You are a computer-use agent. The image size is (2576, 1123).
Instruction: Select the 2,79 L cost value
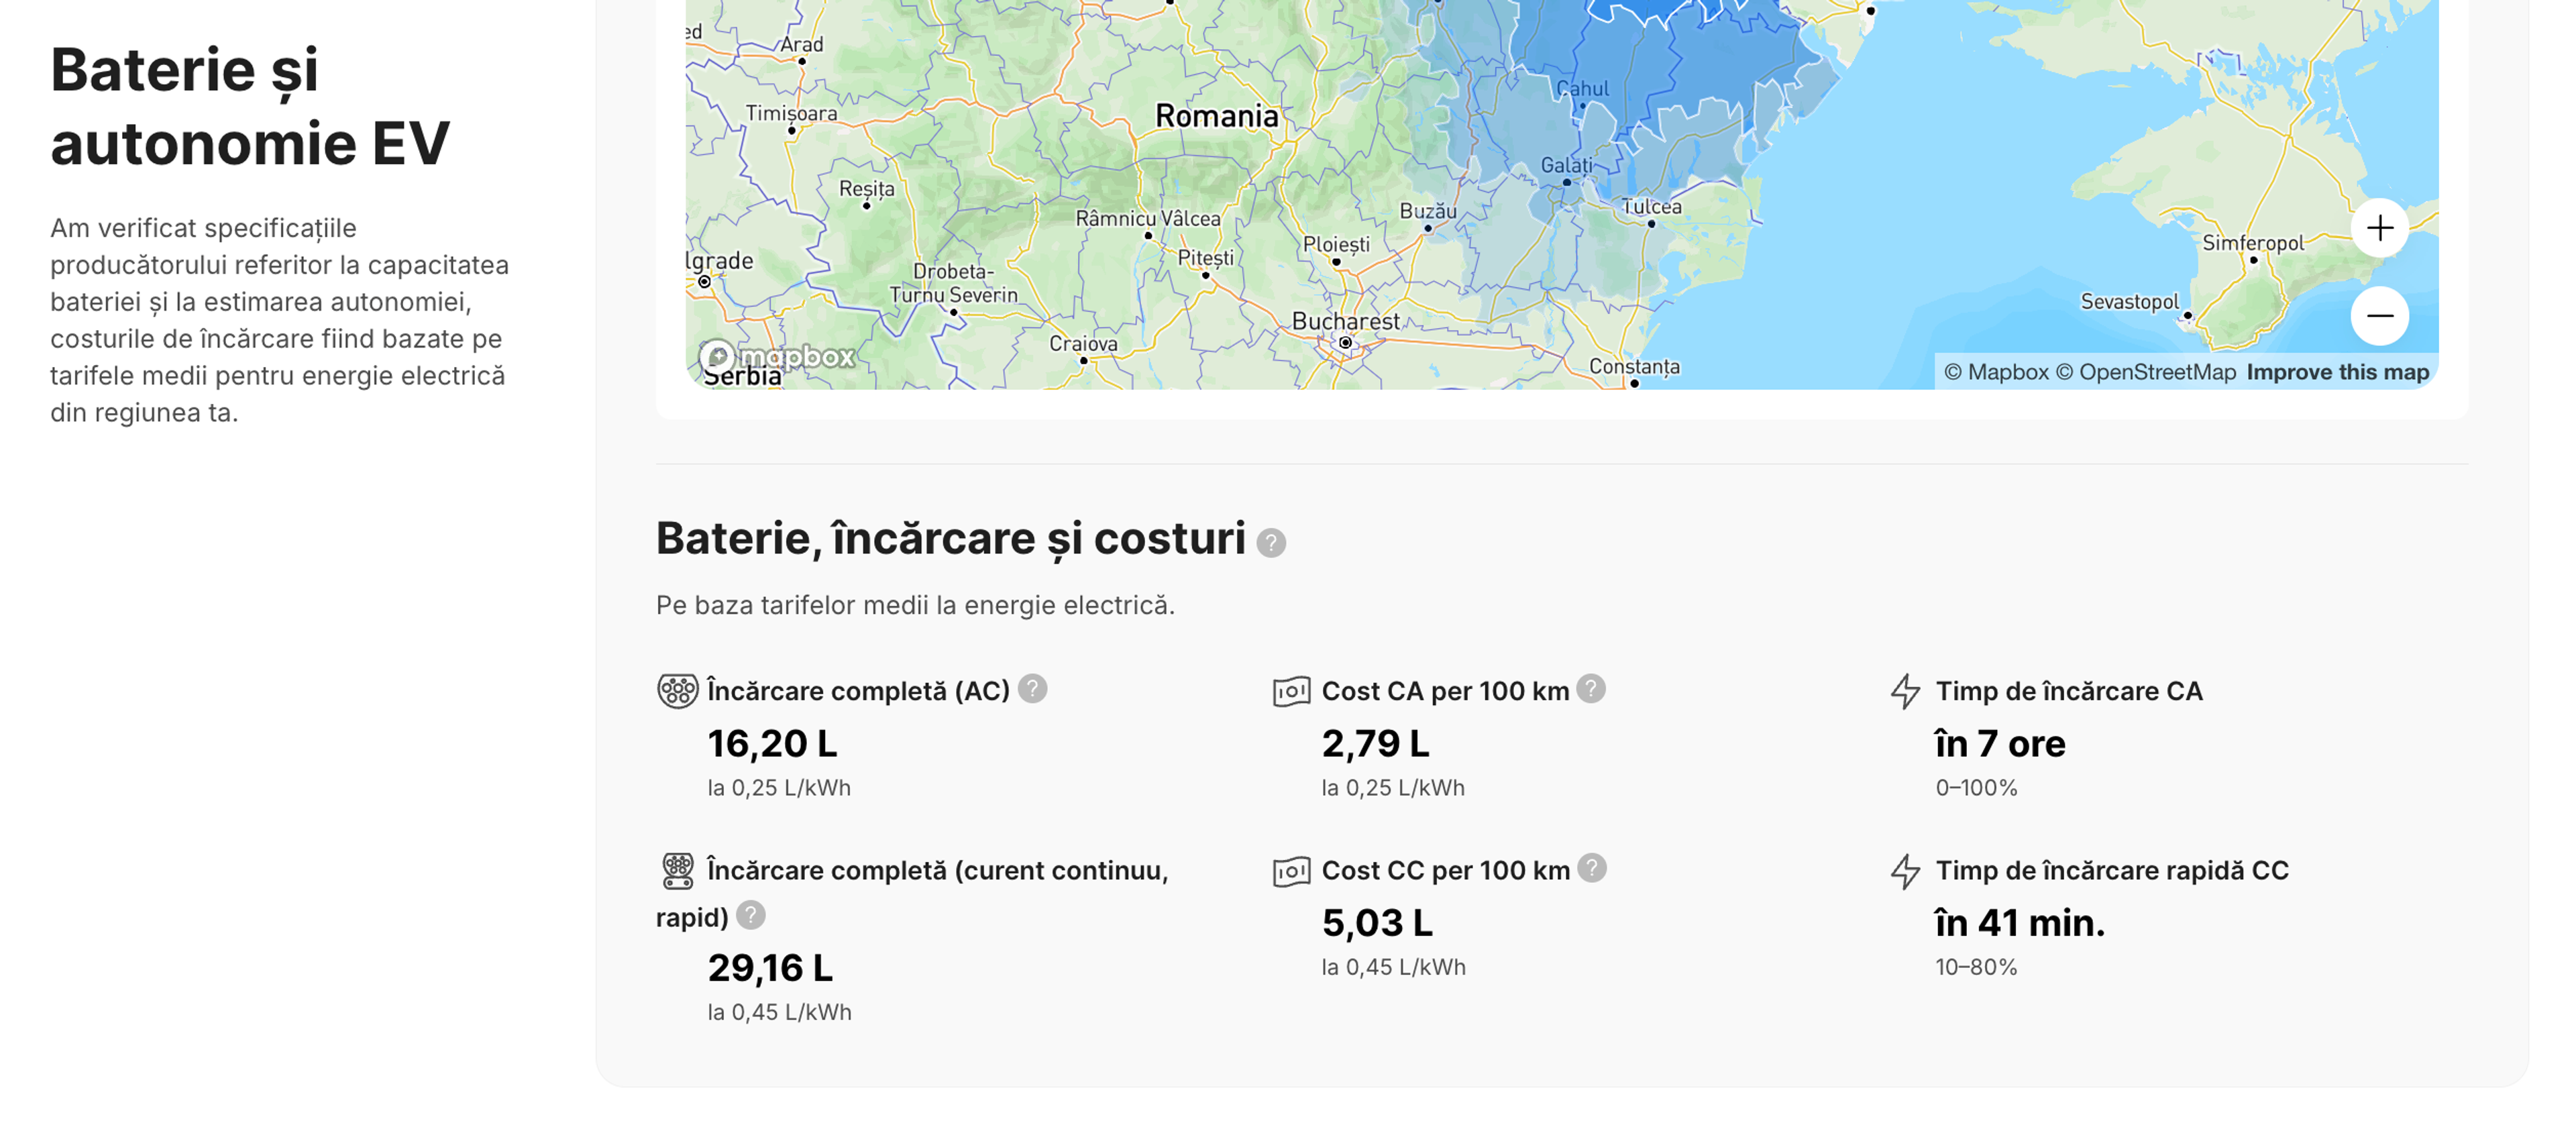[x=1375, y=744]
